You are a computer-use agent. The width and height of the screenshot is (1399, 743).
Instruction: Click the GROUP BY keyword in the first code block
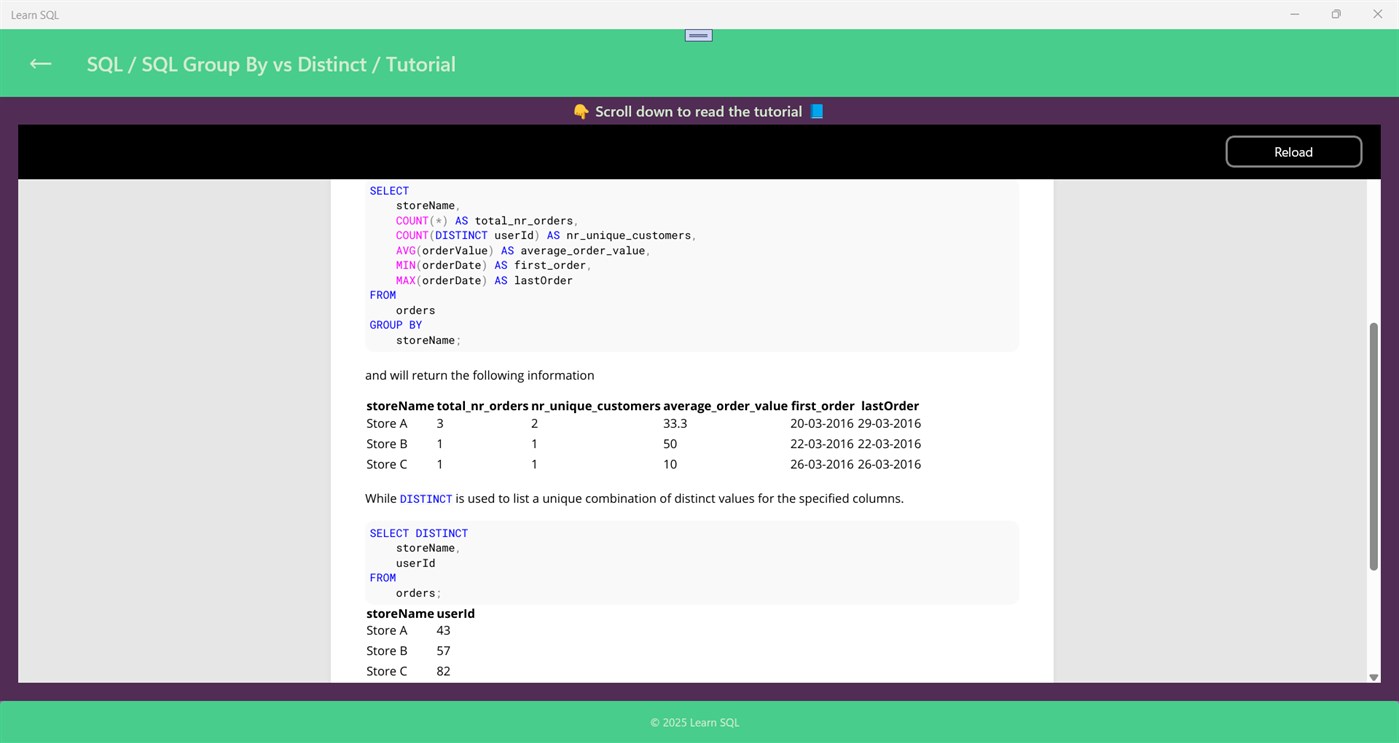[x=395, y=324]
